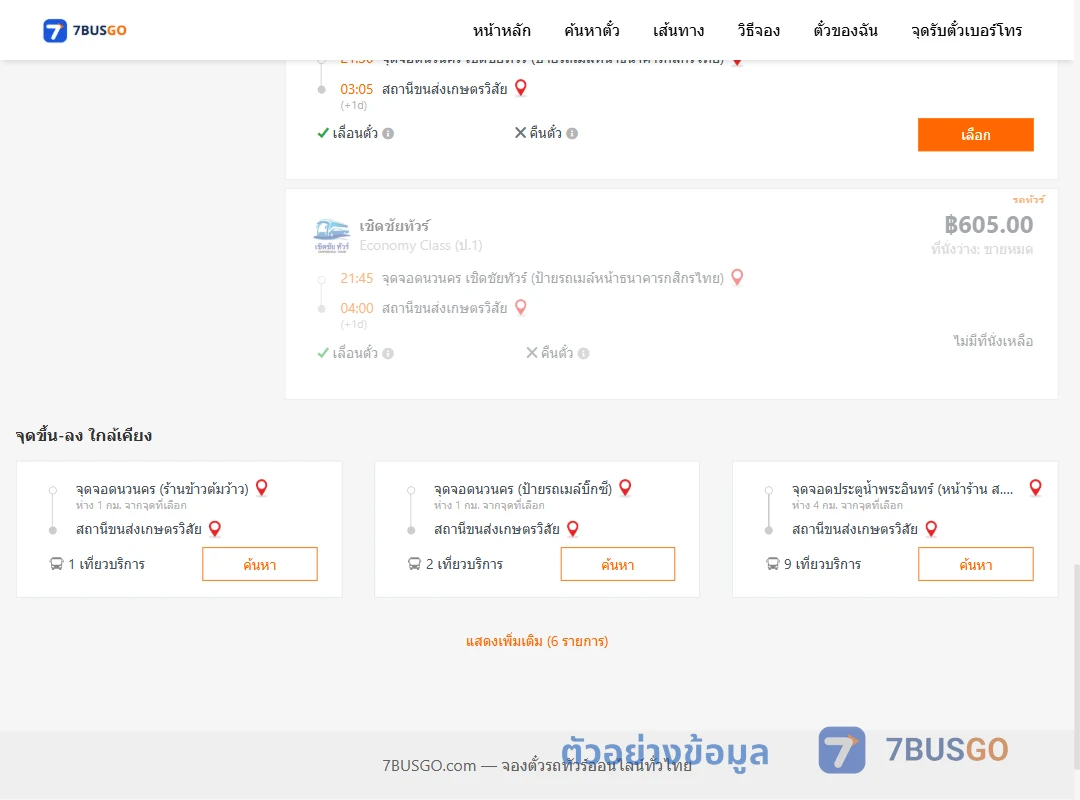Click the Economy Class (ป.1) label
This screenshot has height=800, width=1080.
[421, 245]
